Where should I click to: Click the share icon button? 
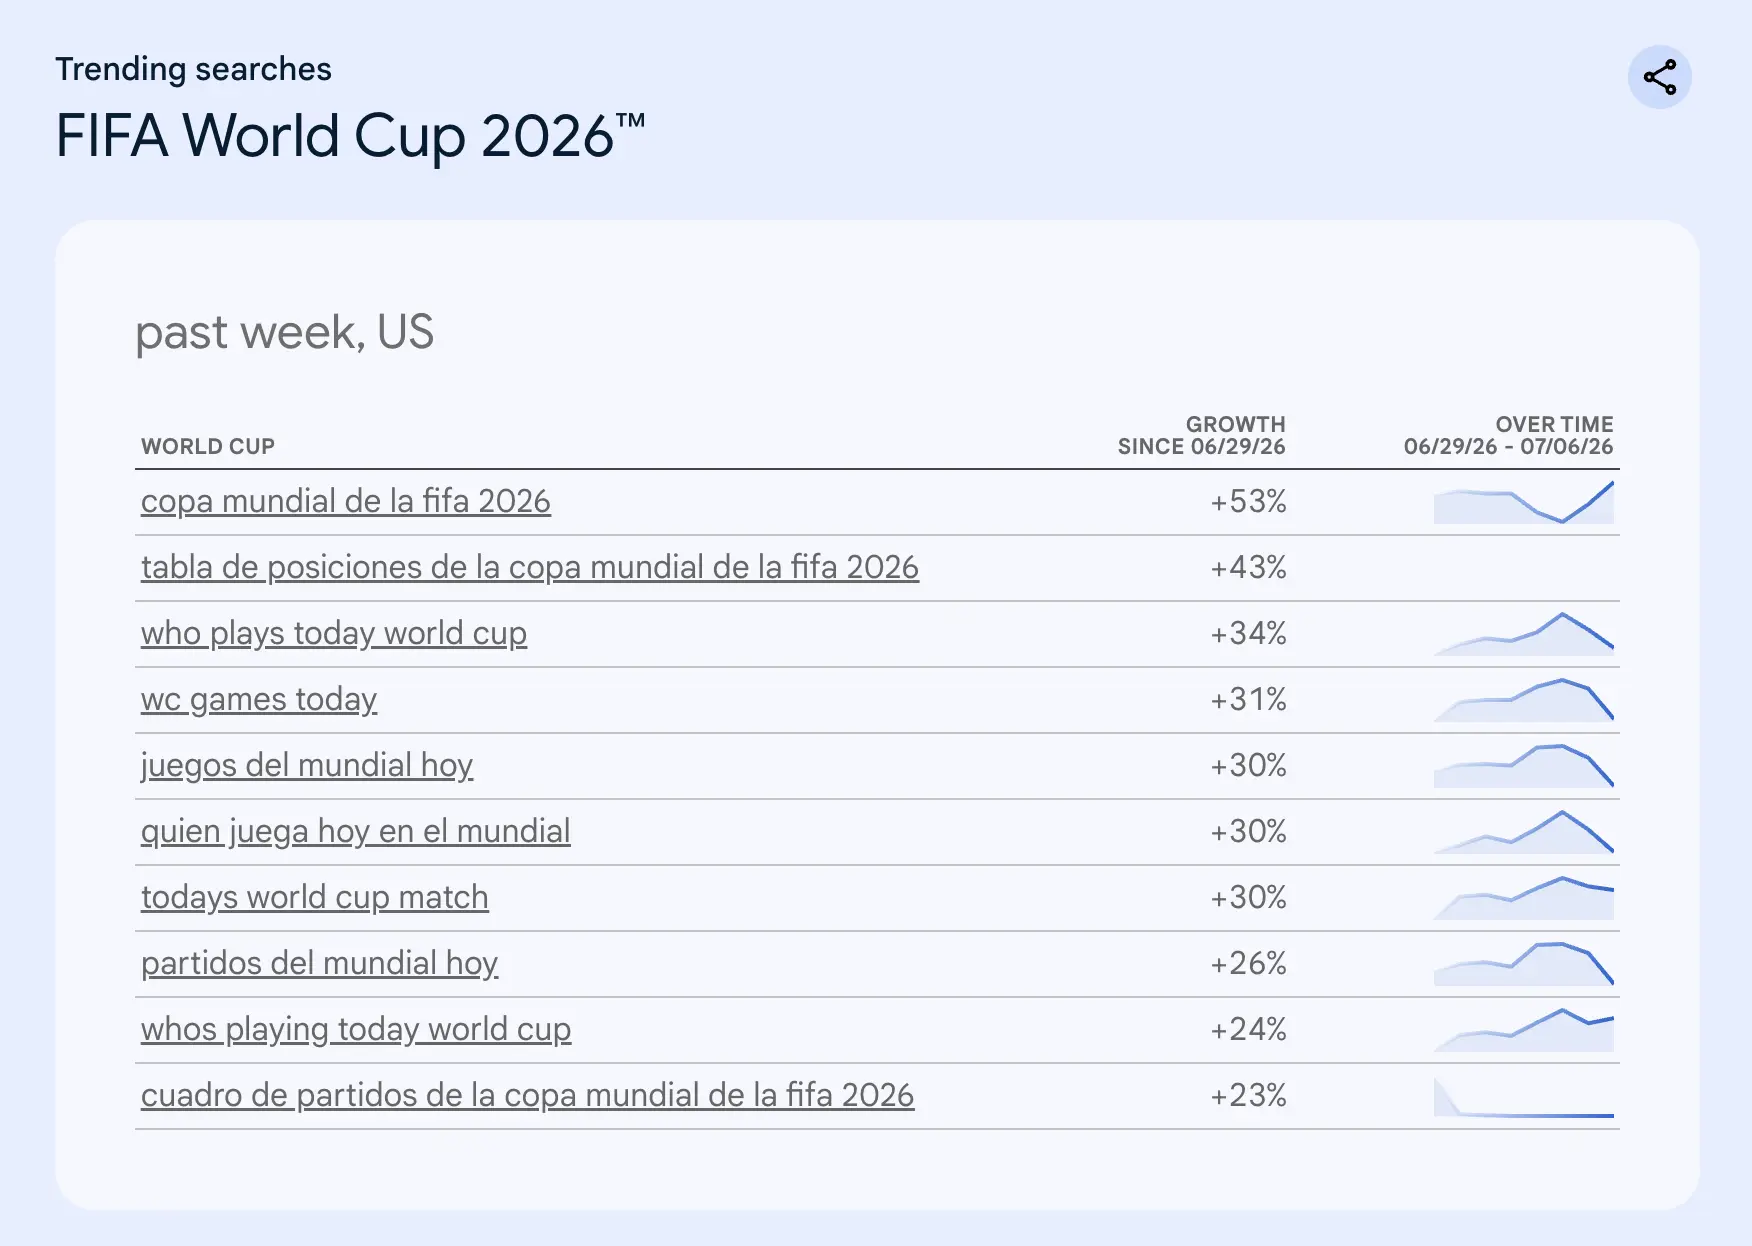(1659, 77)
